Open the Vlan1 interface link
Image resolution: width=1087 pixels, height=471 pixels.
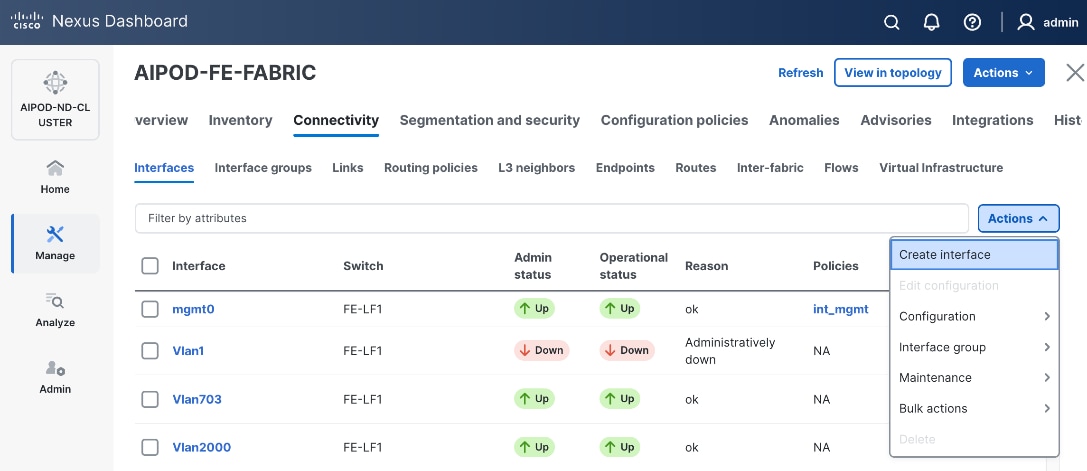189,351
